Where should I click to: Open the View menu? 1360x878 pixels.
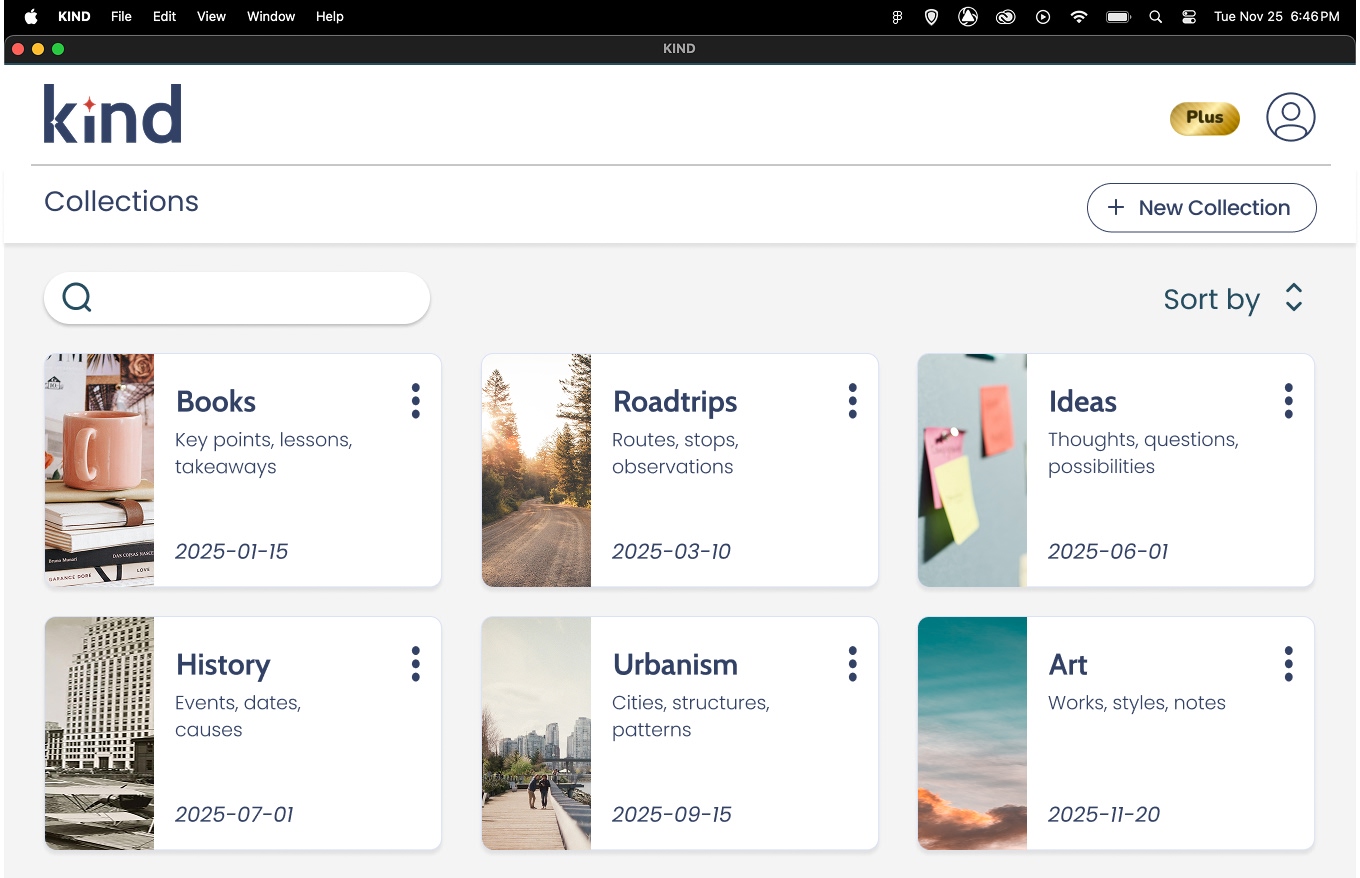click(211, 17)
